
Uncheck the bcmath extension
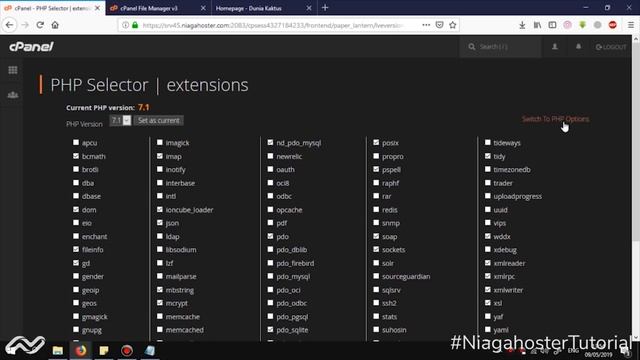pyautogui.click(x=76, y=156)
